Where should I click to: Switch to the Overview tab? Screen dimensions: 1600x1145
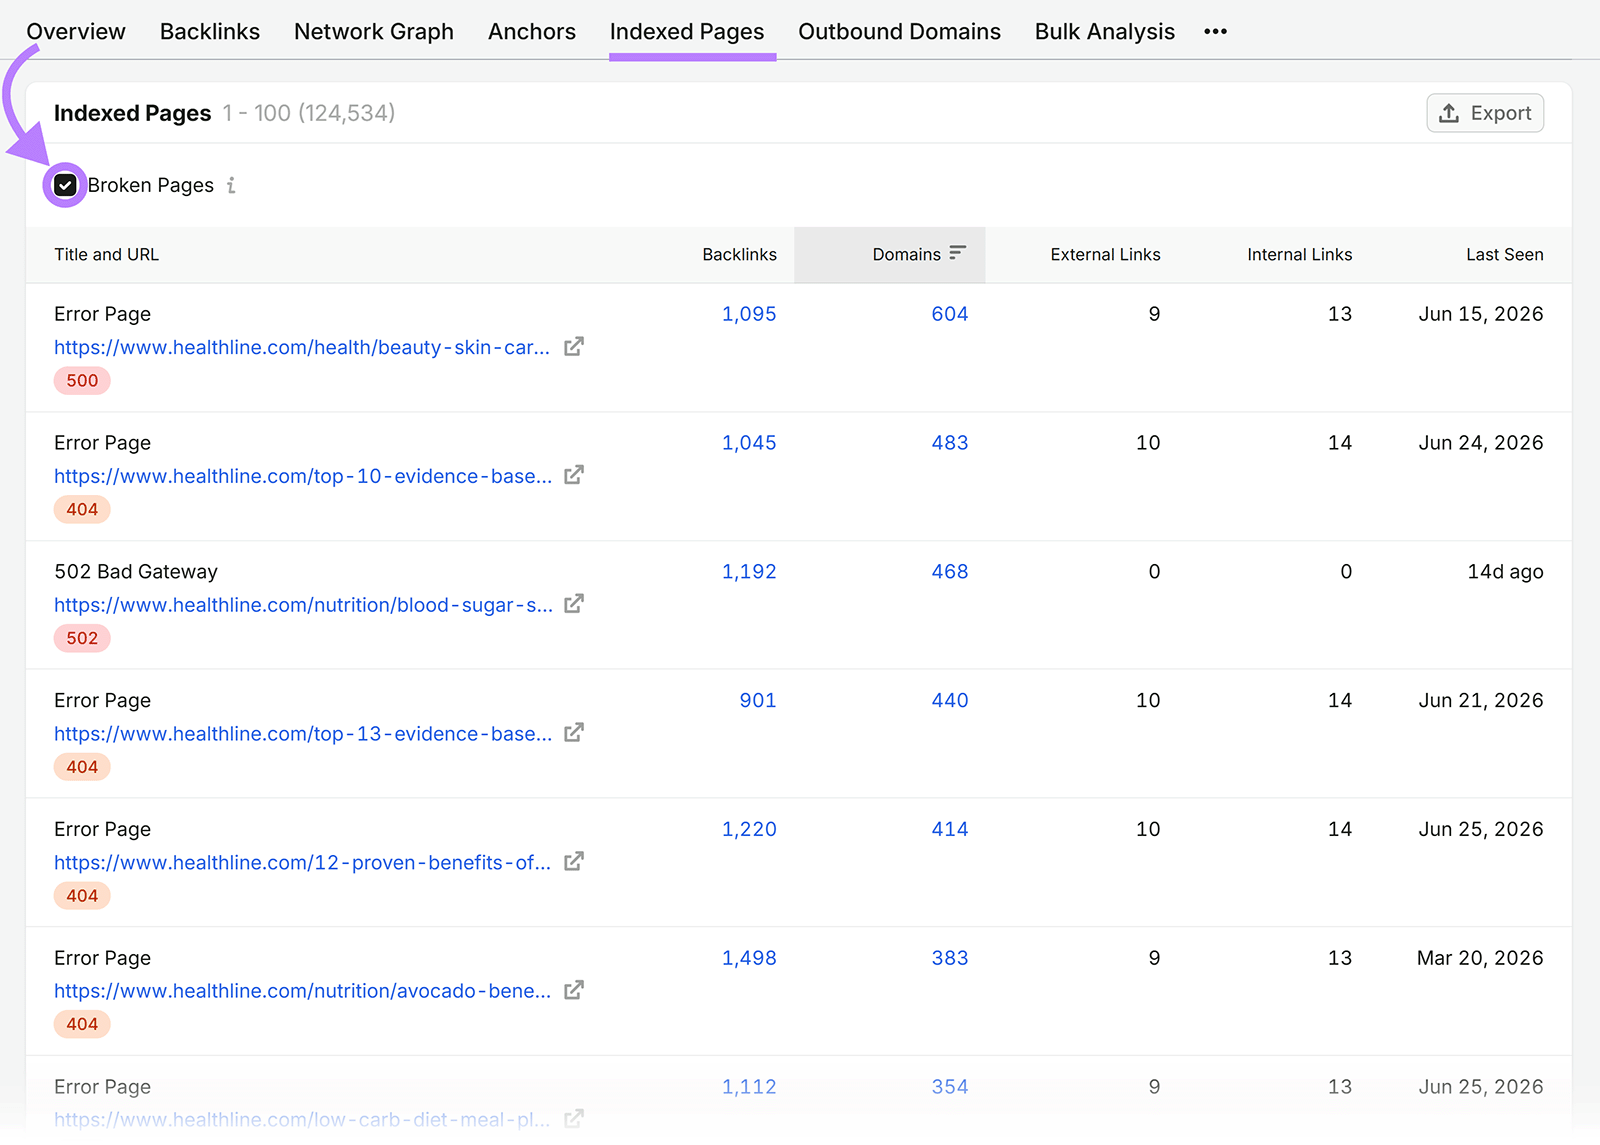[76, 32]
